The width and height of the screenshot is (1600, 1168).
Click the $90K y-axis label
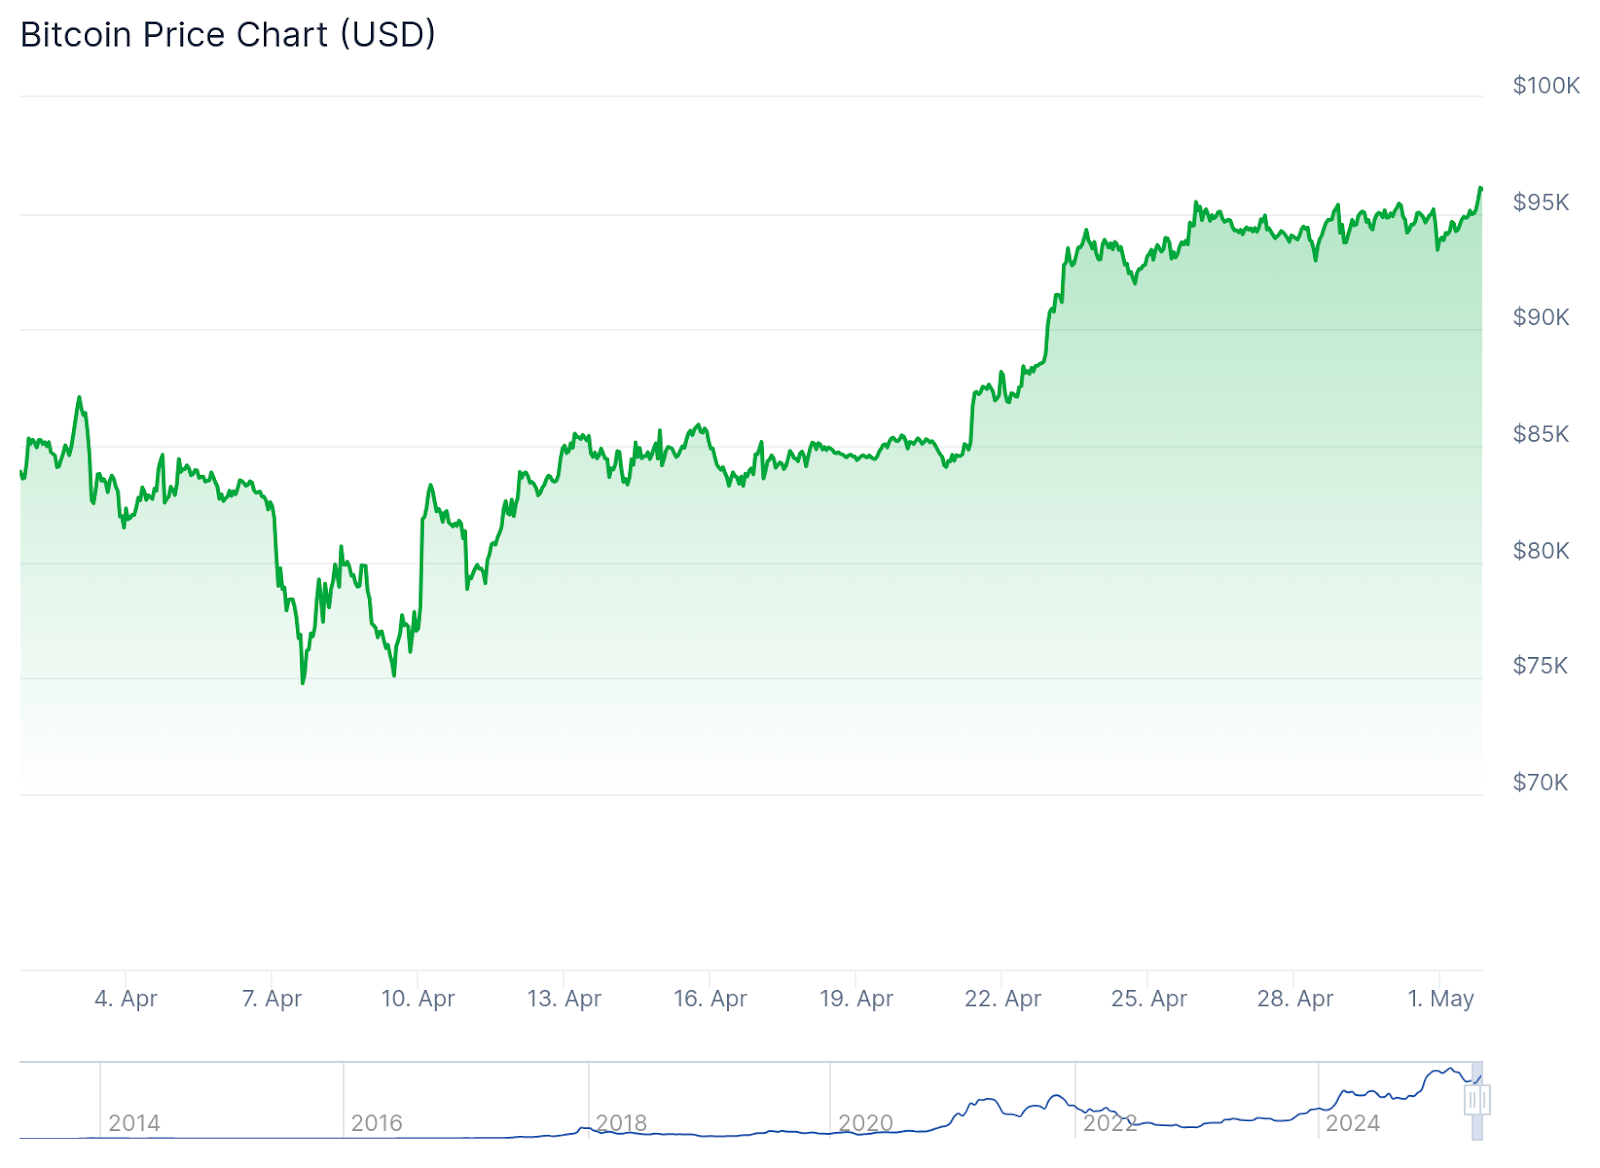click(1541, 317)
